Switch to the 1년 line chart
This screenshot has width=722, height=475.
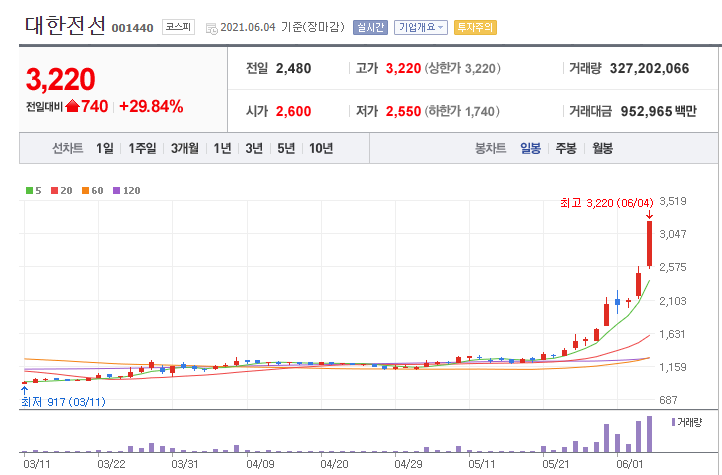click(x=222, y=148)
